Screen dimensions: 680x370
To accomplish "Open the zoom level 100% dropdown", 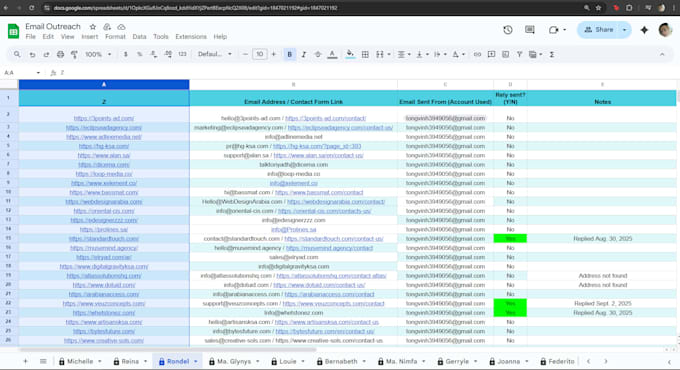I will pos(98,54).
